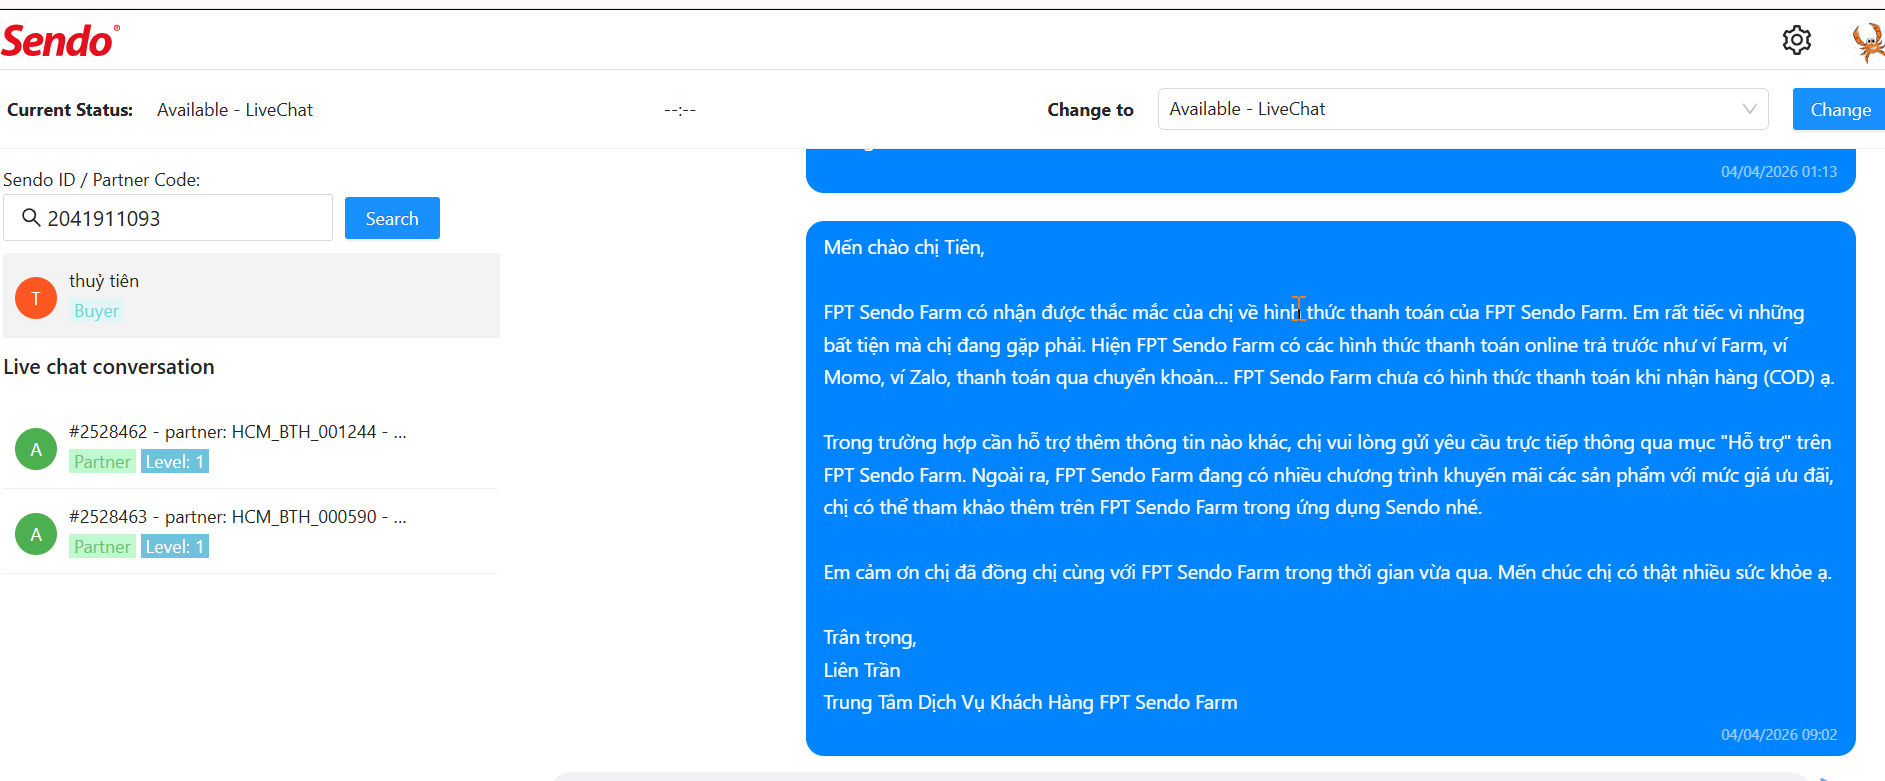The height and width of the screenshot is (781, 1885).
Task: Focus the Sendo ID / Partner Code field
Action: [x=168, y=218]
